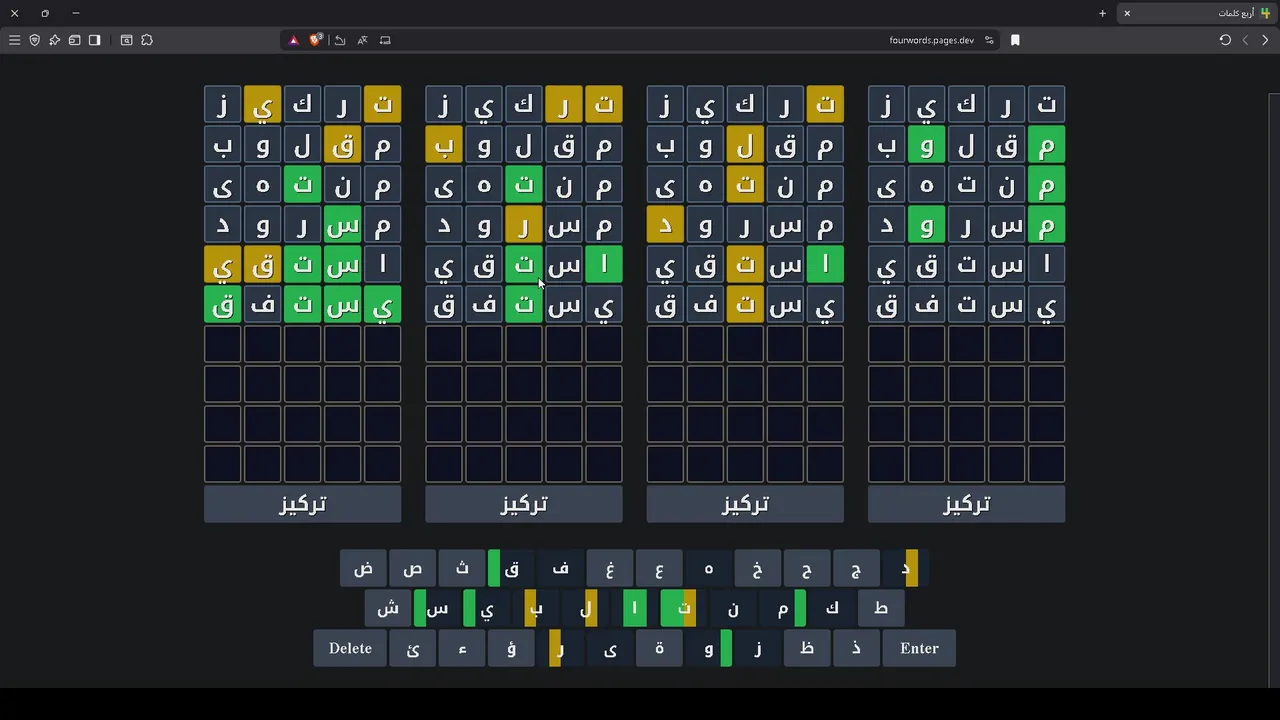
Task: Tap the ض key on the keyboard
Action: click(364, 568)
